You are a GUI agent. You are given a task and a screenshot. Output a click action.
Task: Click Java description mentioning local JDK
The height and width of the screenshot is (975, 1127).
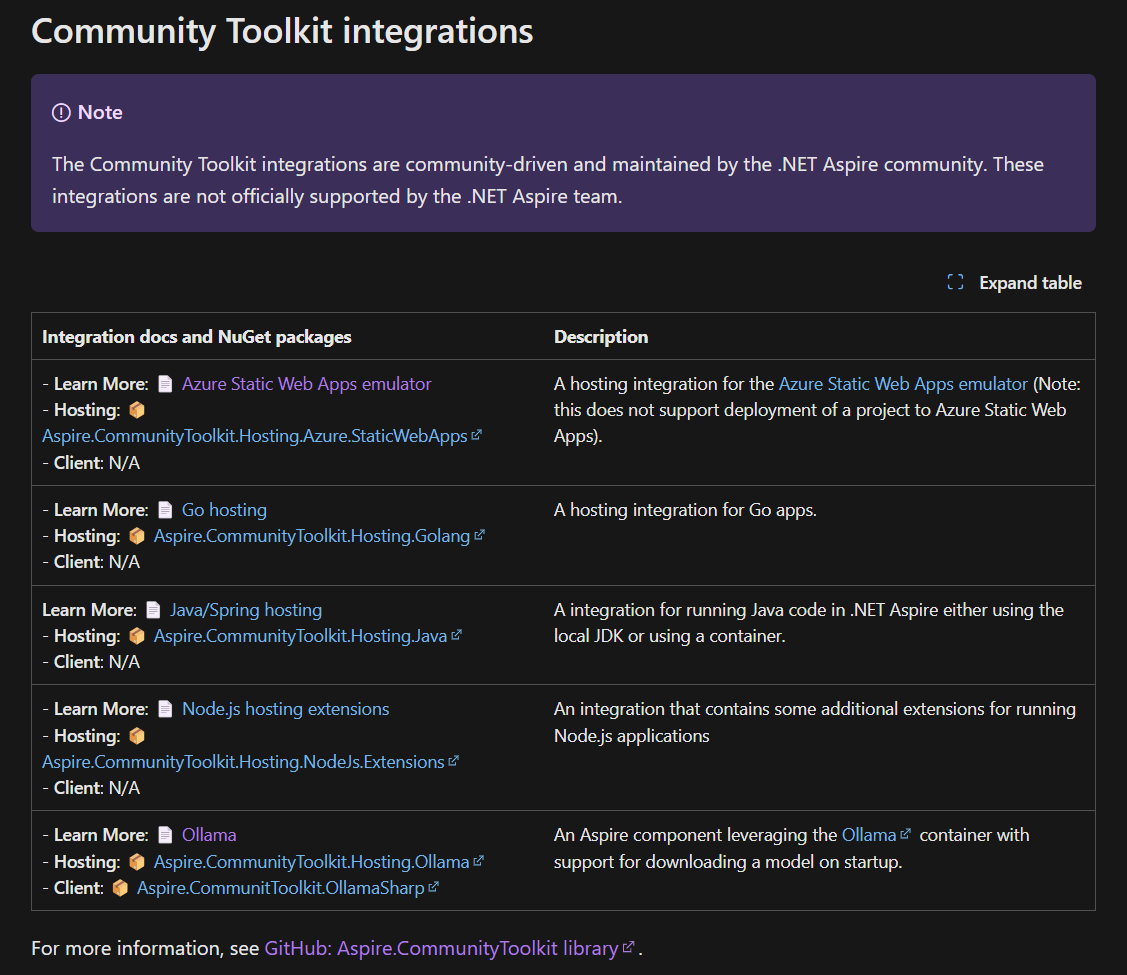[809, 623]
